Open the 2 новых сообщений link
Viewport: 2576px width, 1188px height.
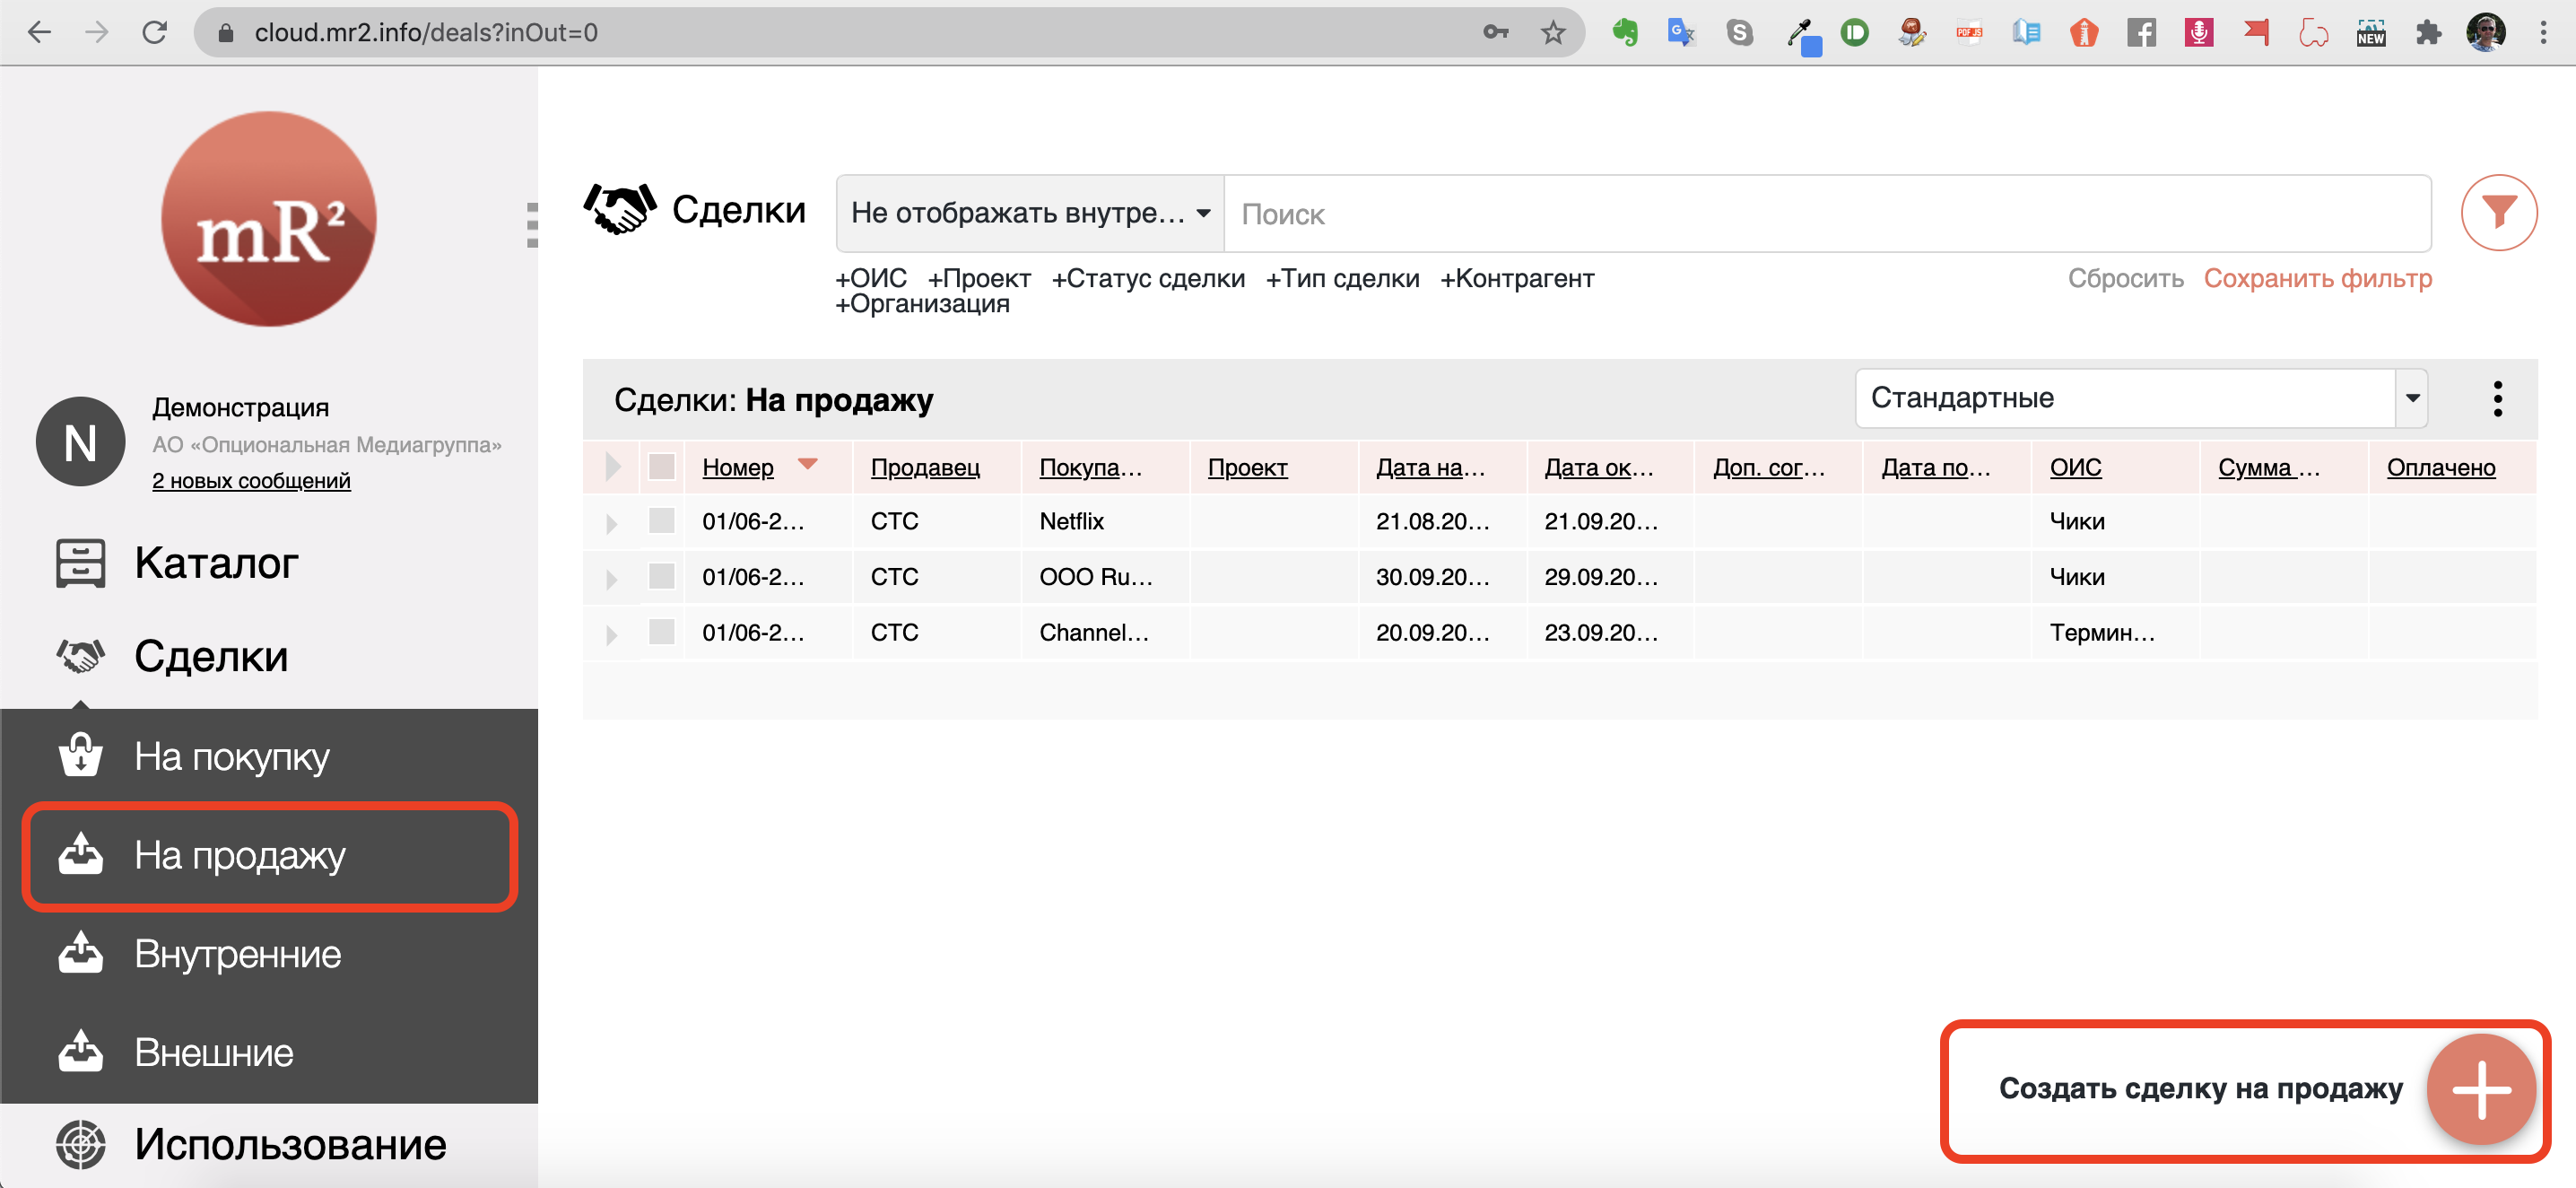[251, 480]
